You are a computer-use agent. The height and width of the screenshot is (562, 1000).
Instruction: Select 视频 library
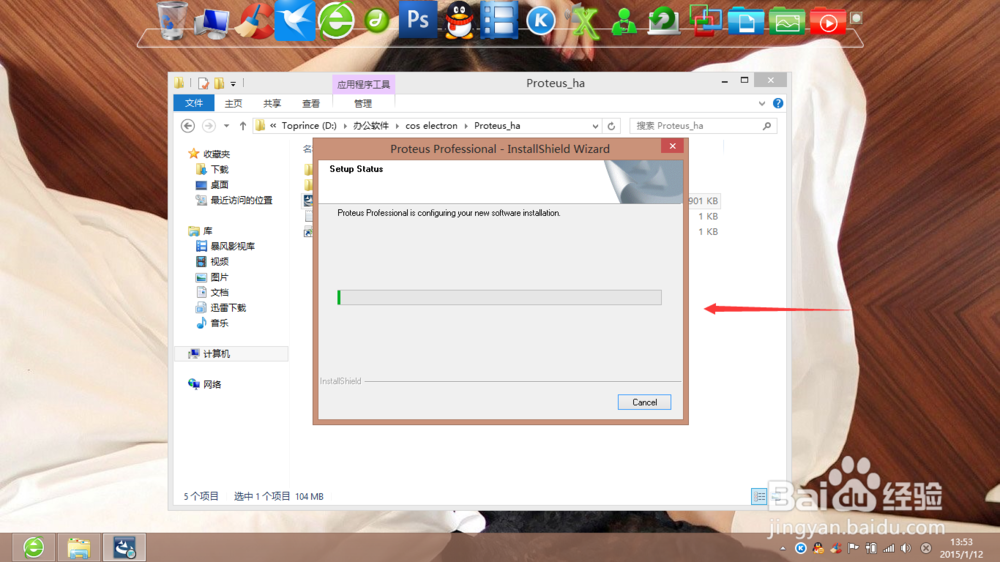tap(219, 262)
